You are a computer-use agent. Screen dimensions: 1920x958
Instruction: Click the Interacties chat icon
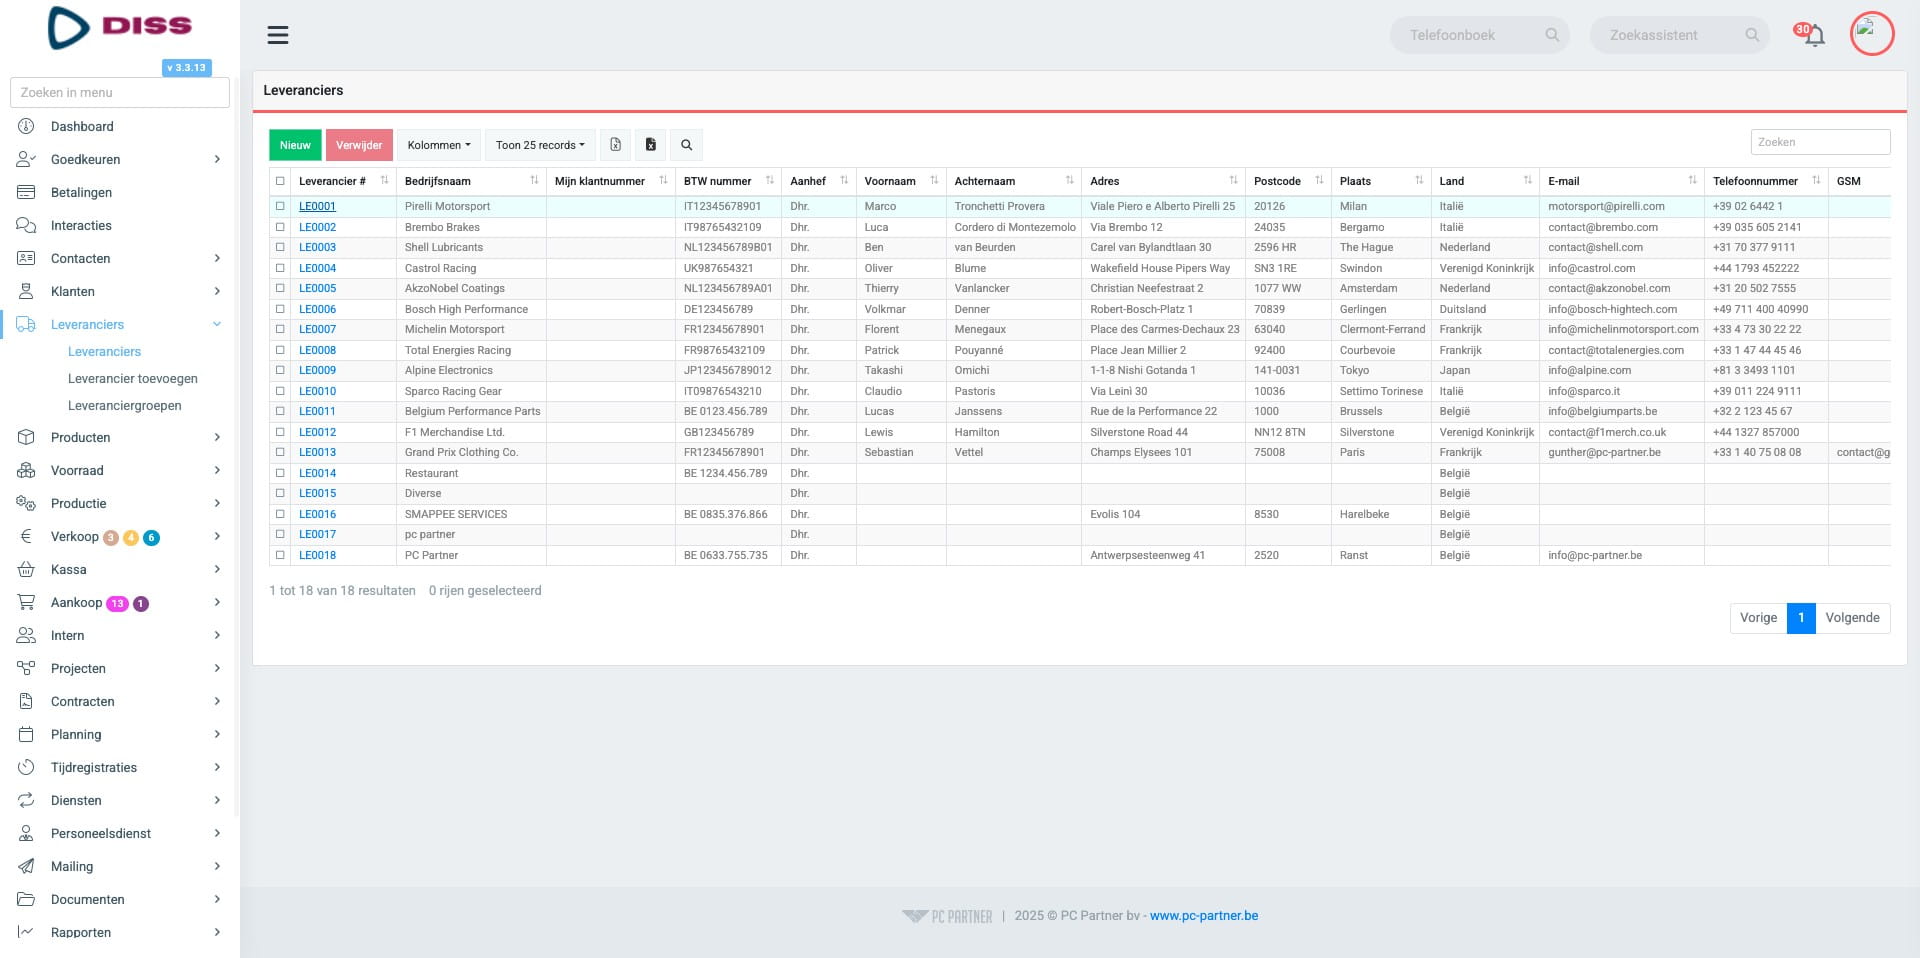click(26, 225)
